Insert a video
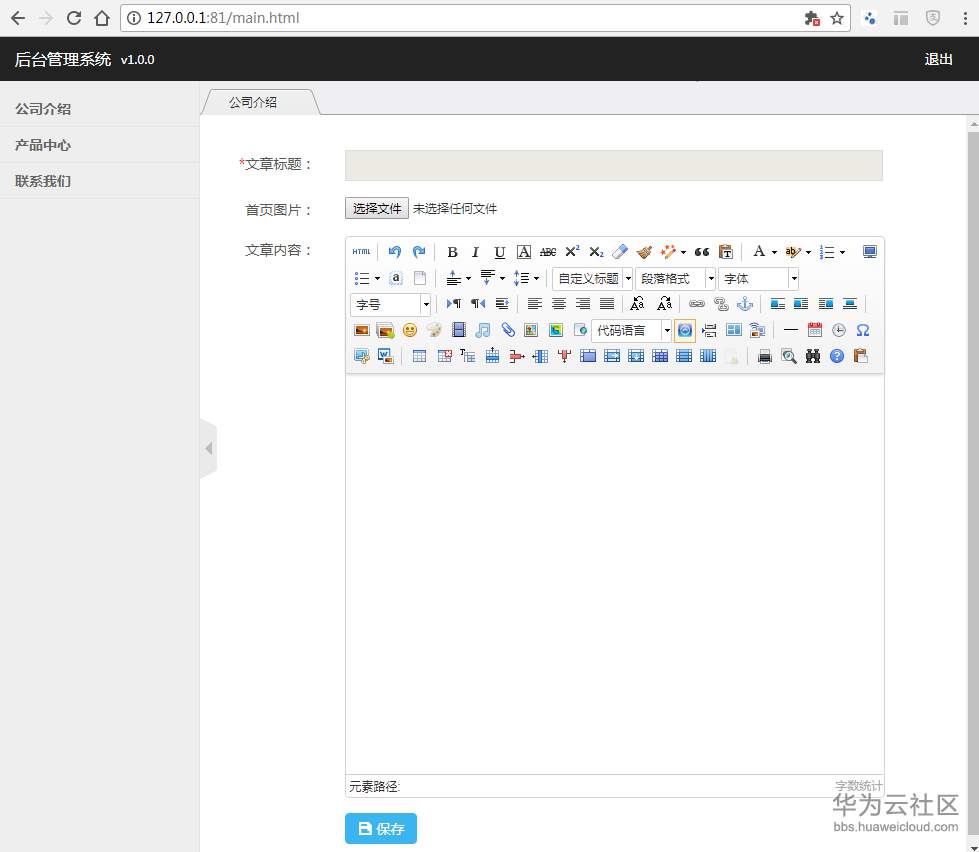 459,330
